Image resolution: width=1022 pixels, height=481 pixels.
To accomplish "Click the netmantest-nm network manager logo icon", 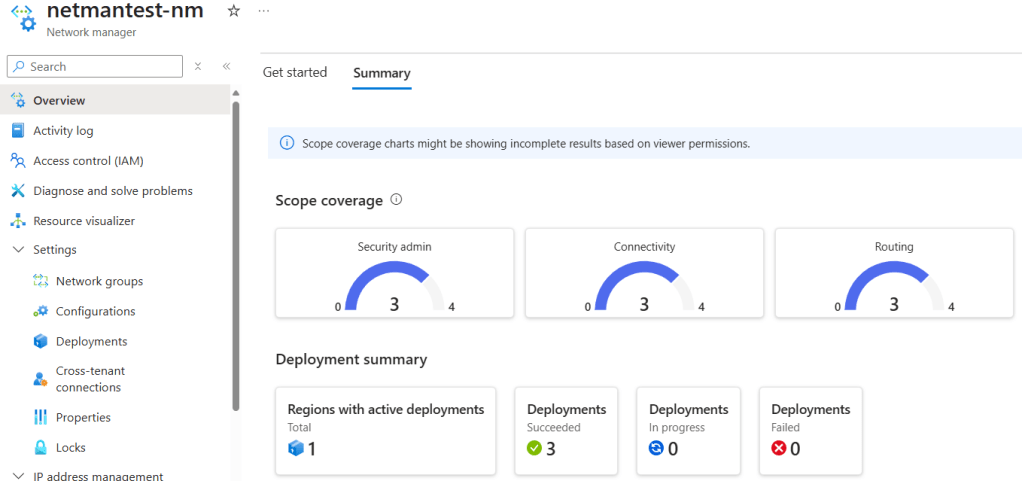I will click(x=24, y=16).
